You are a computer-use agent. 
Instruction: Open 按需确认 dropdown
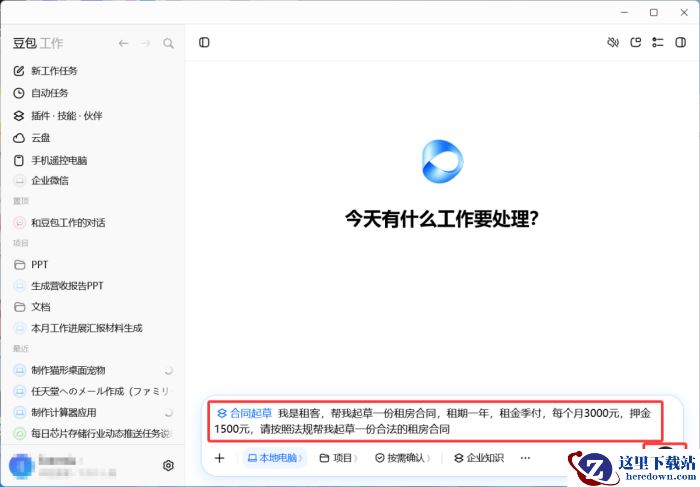point(403,458)
